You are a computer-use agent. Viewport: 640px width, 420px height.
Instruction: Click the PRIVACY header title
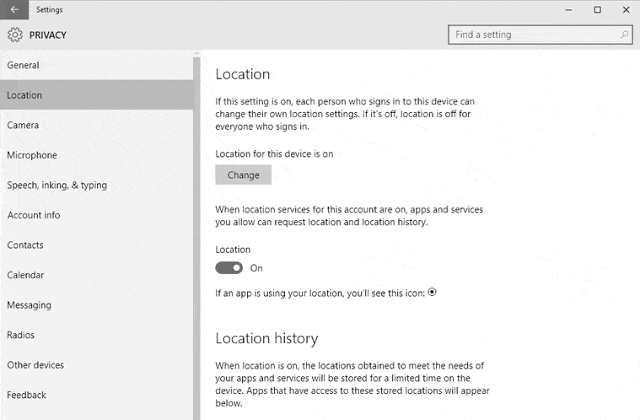click(x=48, y=35)
